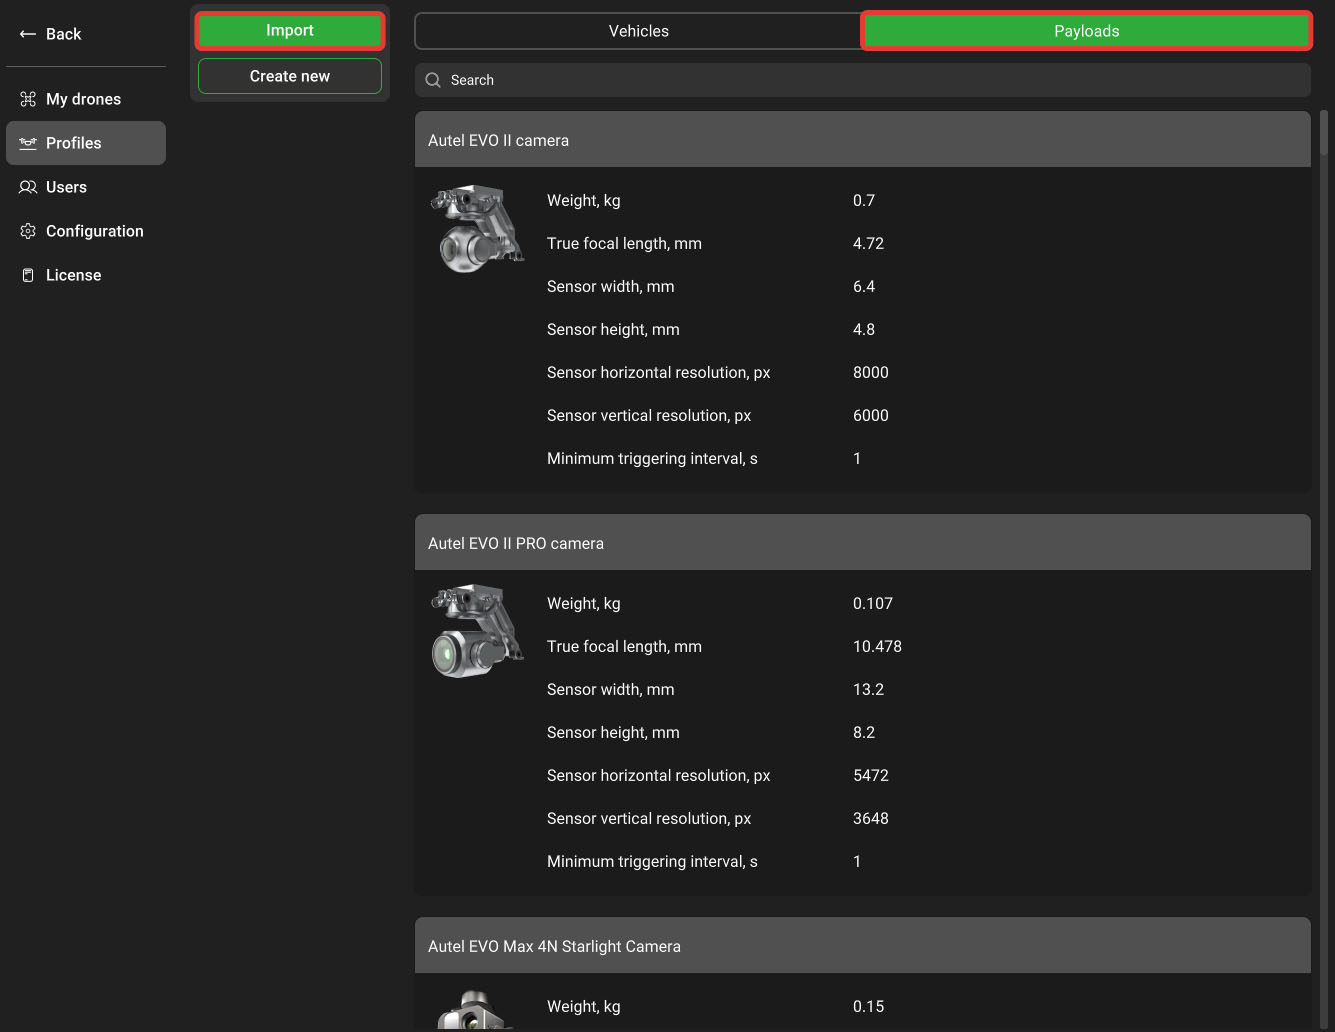Select the Autel EVO Max 4N Starlight Camera header
This screenshot has width=1335, height=1032.
863,946
